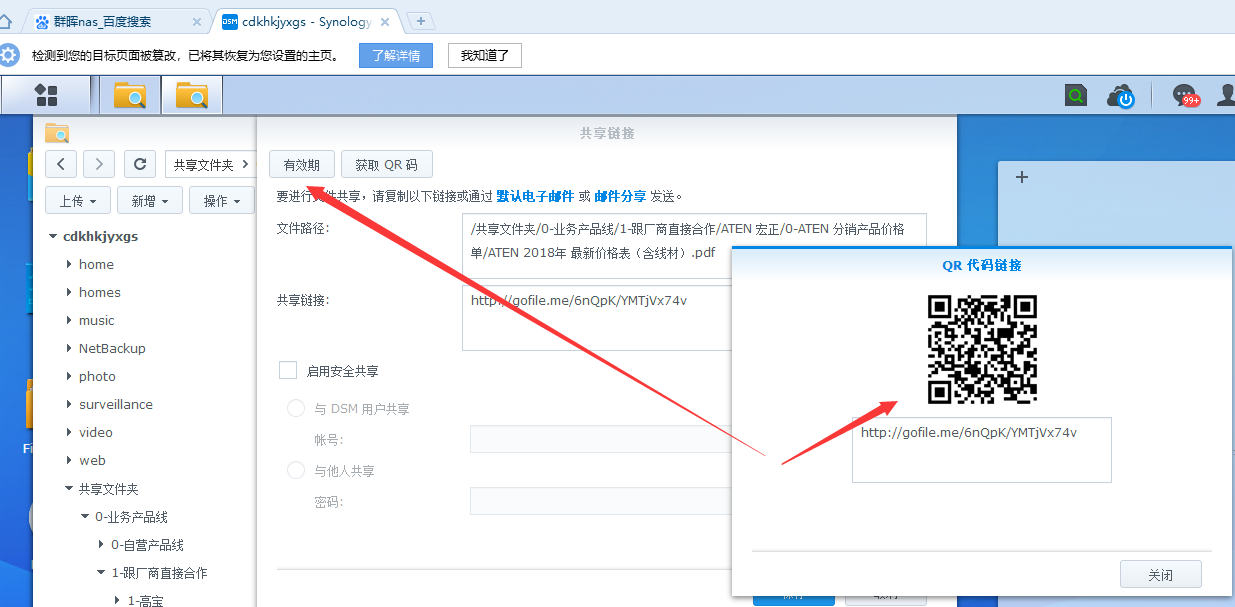Expand the surveillance folder arrow
This screenshot has width=1235, height=607.
pyautogui.click(x=69, y=404)
